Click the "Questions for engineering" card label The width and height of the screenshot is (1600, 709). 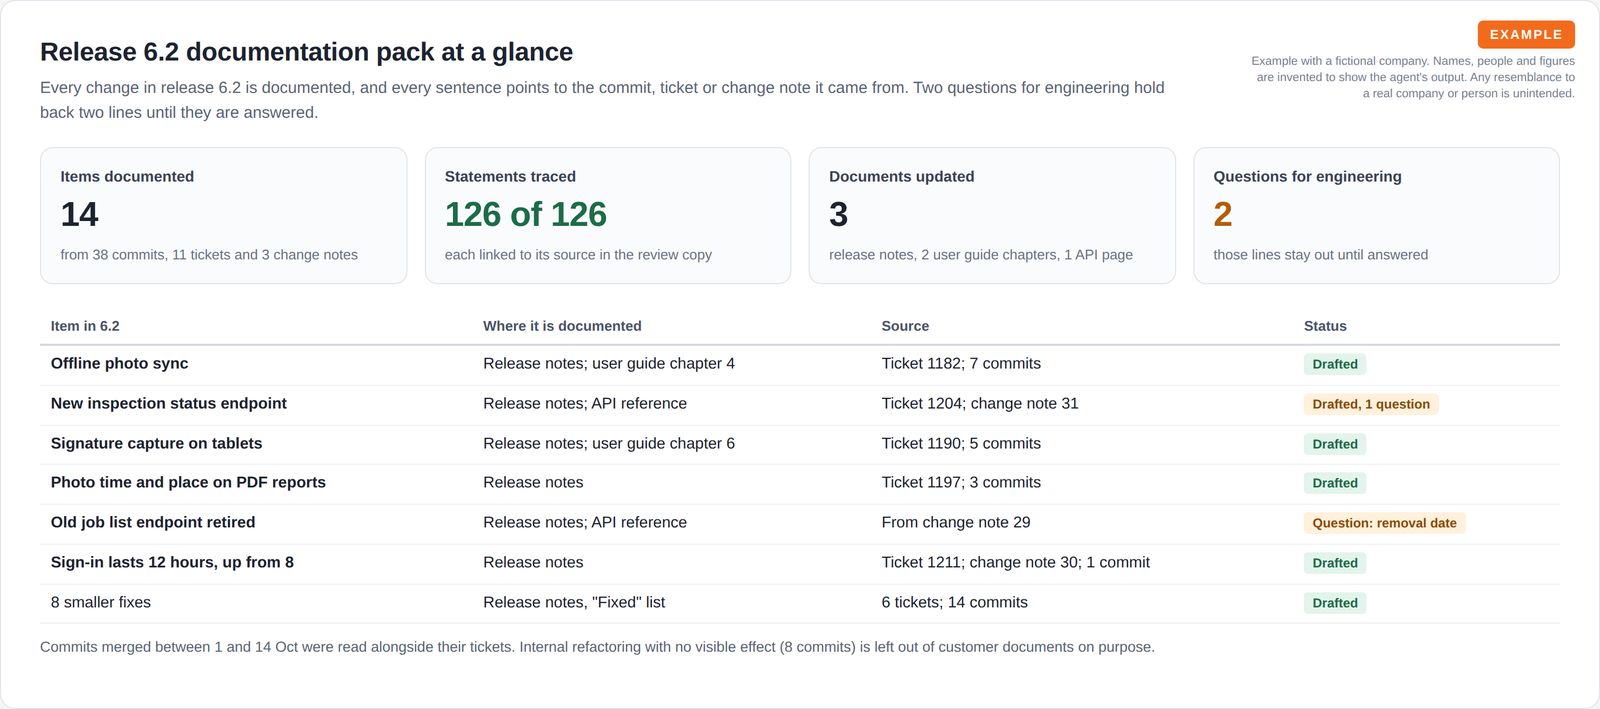coord(1307,176)
